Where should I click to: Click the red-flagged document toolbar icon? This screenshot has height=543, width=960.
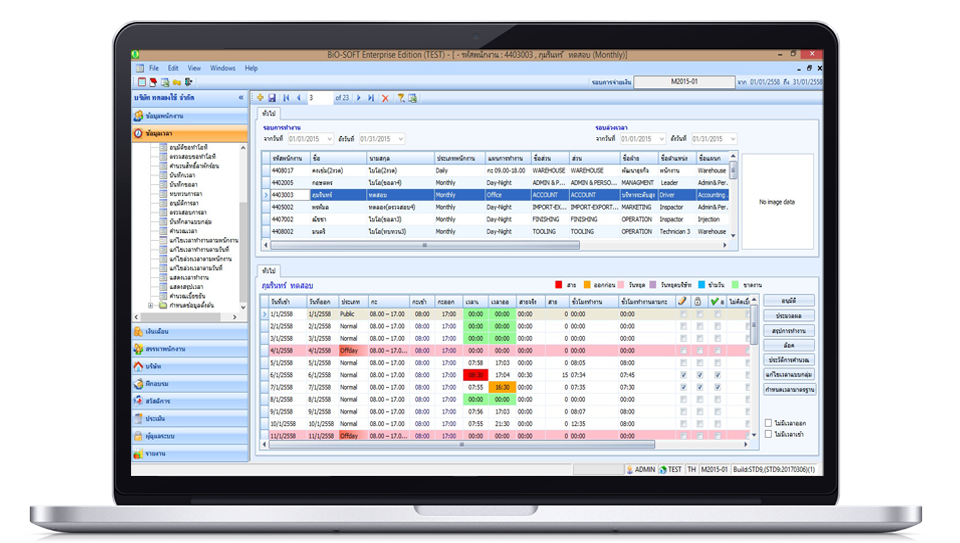[153, 82]
